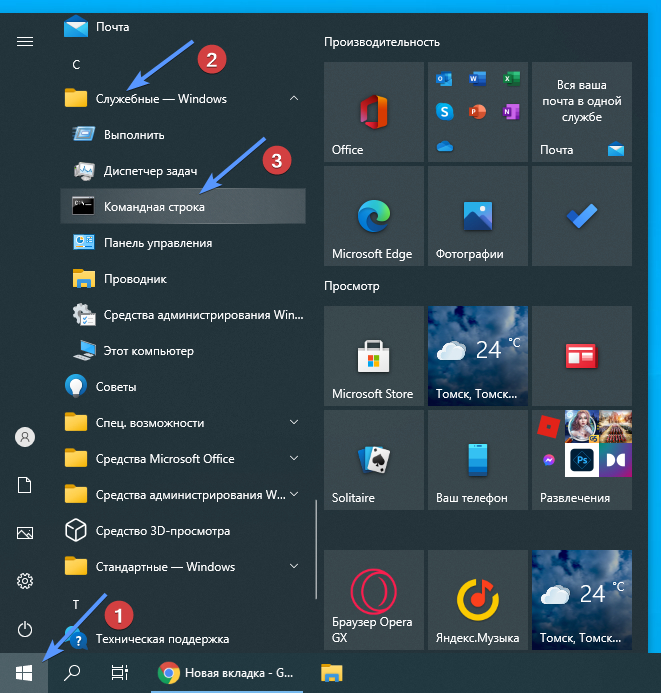Image resolution: width=661 pixels, height=693 pixels.
Task: Open the Фотографии tile
Action: pyautogui.click(x=478, y=216)
